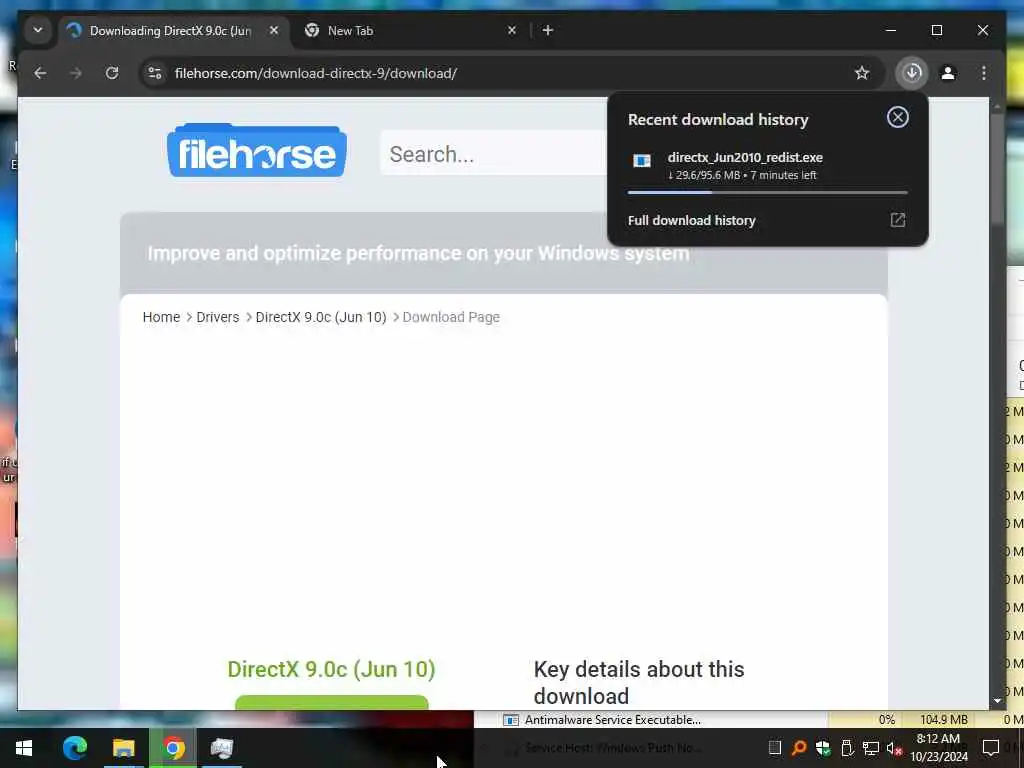Open DirectX 9.0c (Jun 10) breadcrumb
This screenshot has width=1024, height=768.
pos(321,317)
